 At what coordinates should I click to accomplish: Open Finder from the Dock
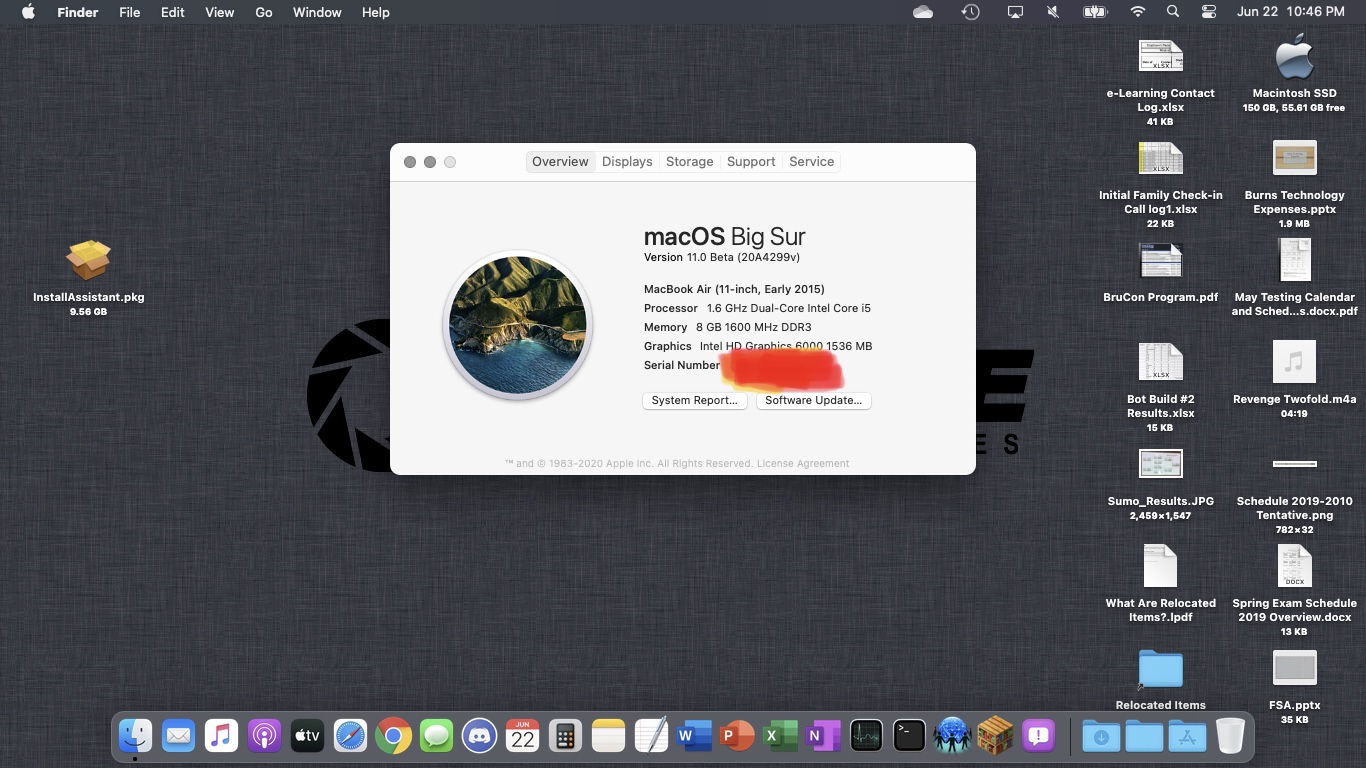click(135, 737)
